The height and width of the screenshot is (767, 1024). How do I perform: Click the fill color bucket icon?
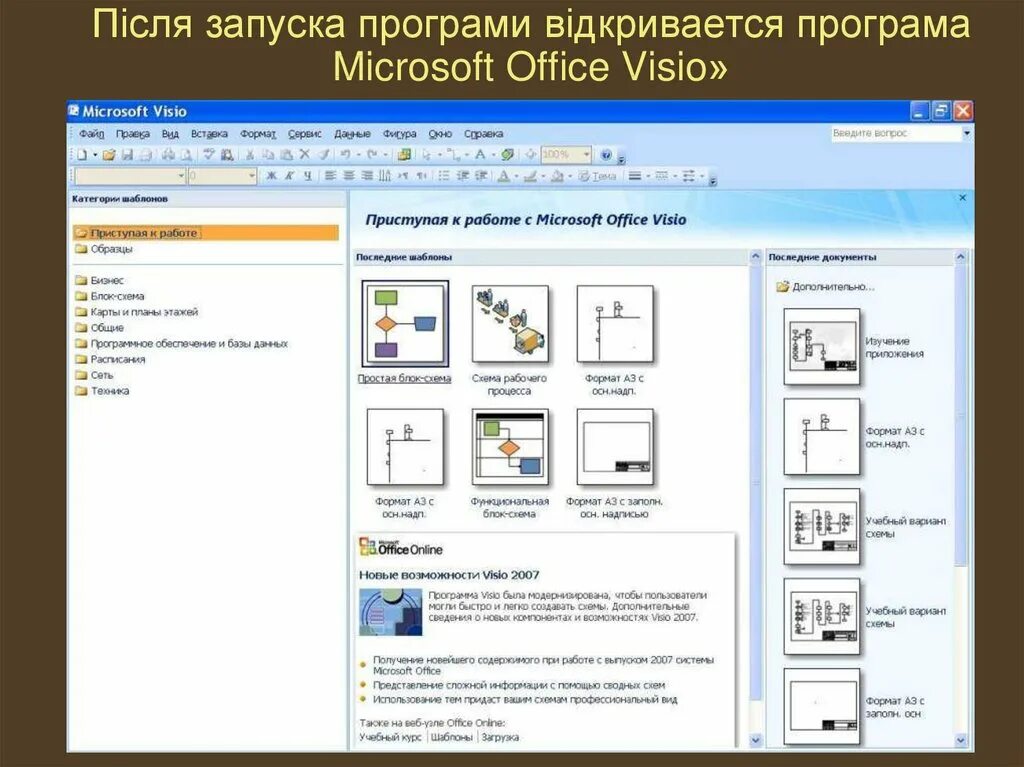557,176
